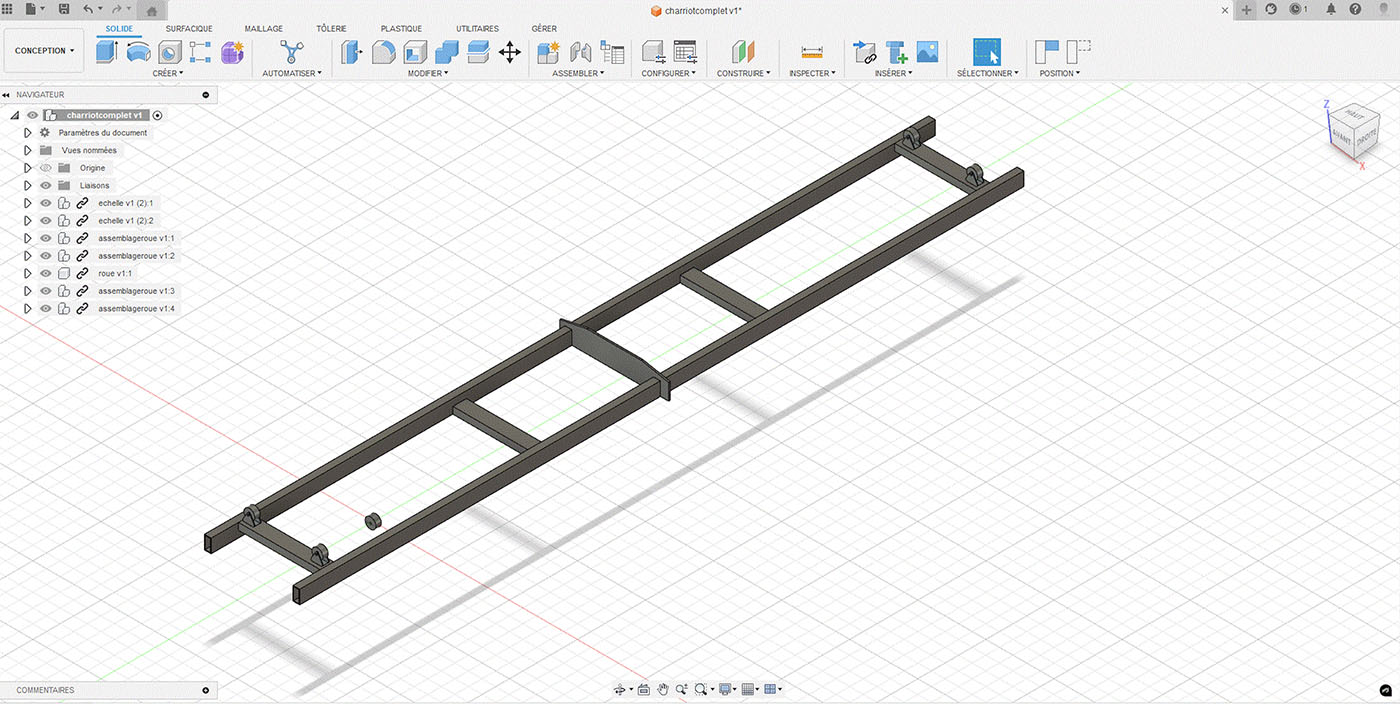Click the Insert Image icon

(927, 52)
